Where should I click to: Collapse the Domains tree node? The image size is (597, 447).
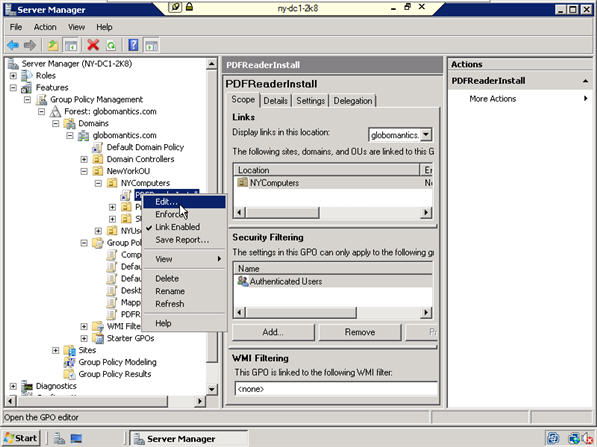[x=56, y=123]
